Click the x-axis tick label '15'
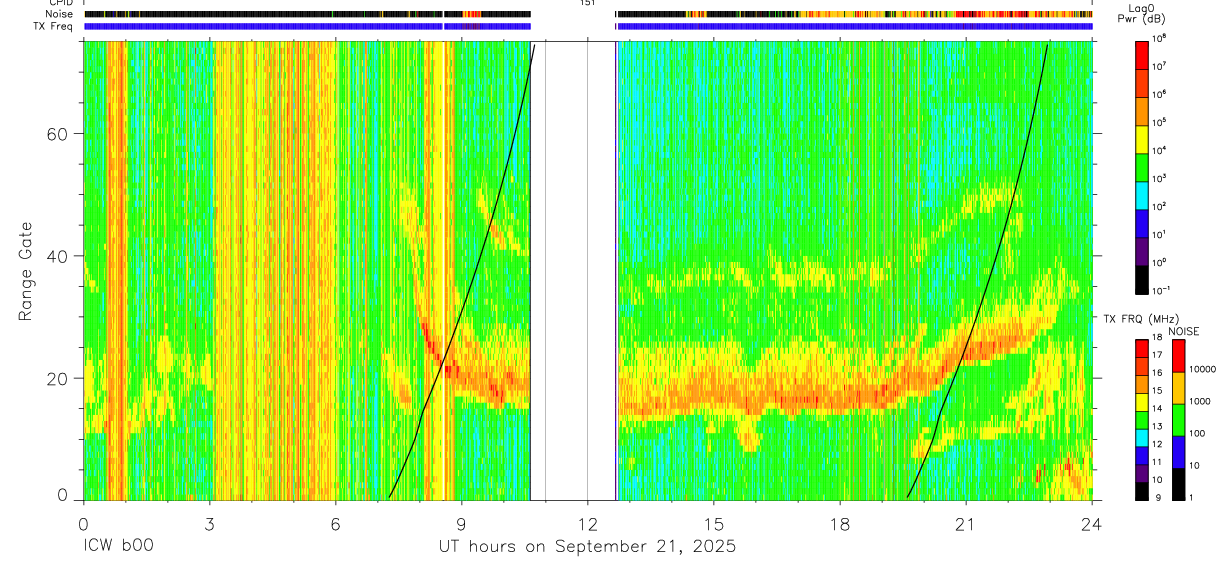Screen dimensions: 1228x567 (x=713, y=523)
